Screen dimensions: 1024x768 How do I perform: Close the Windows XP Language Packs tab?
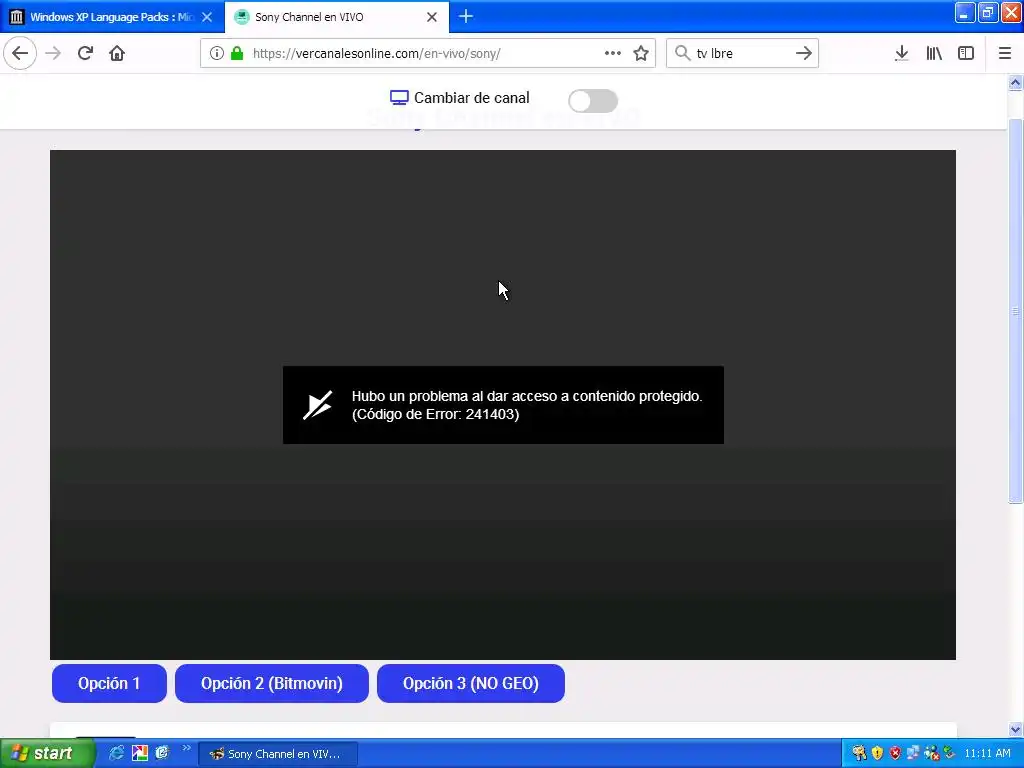point(207,17)
